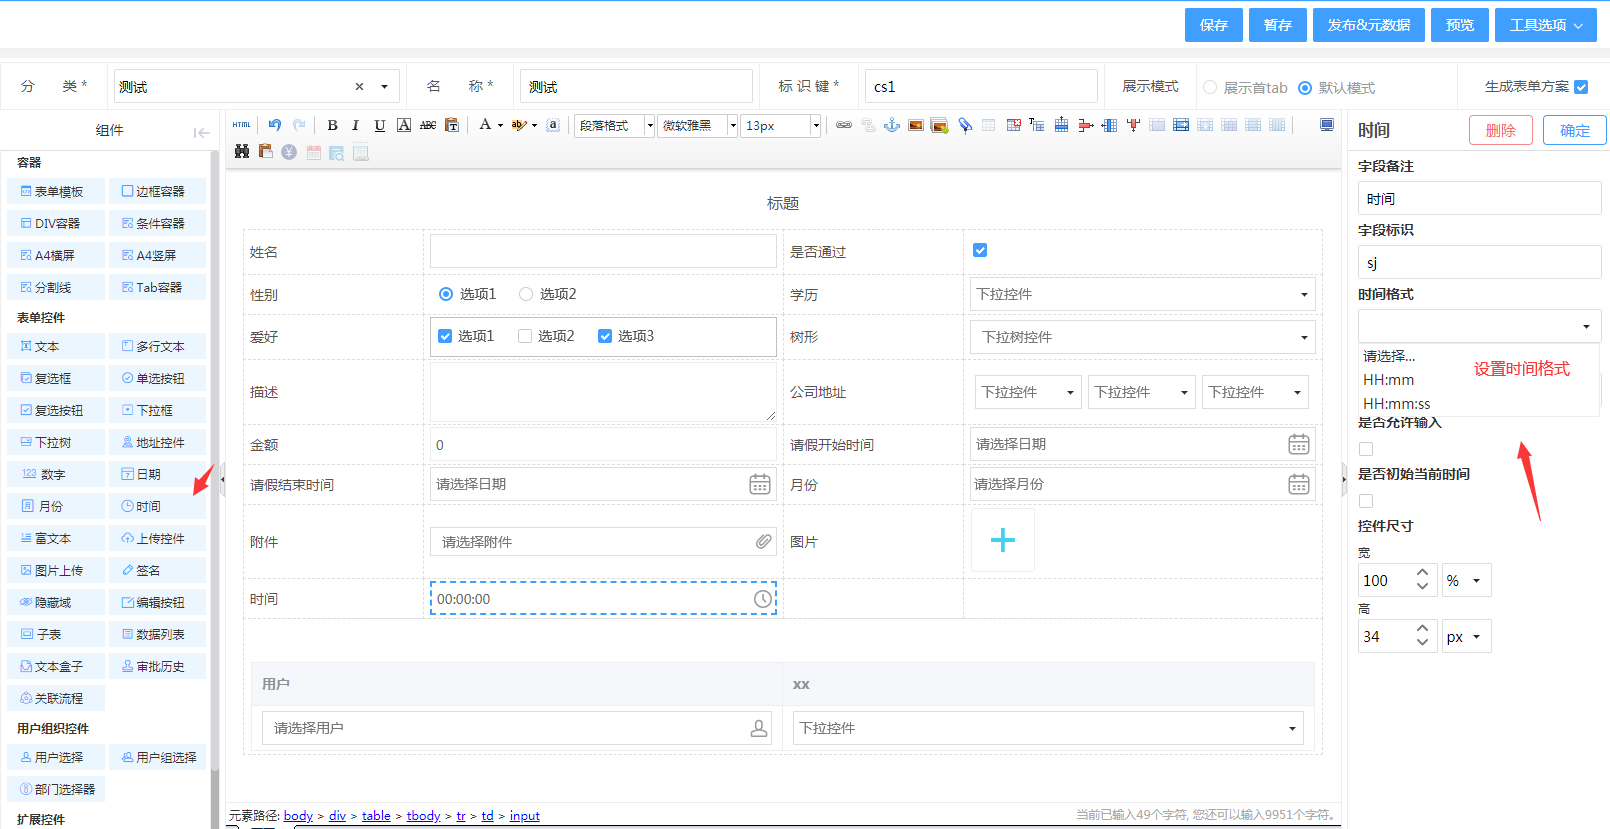
Task: Check 选项2 in the 爱好 row
Action: coord(525,336)
